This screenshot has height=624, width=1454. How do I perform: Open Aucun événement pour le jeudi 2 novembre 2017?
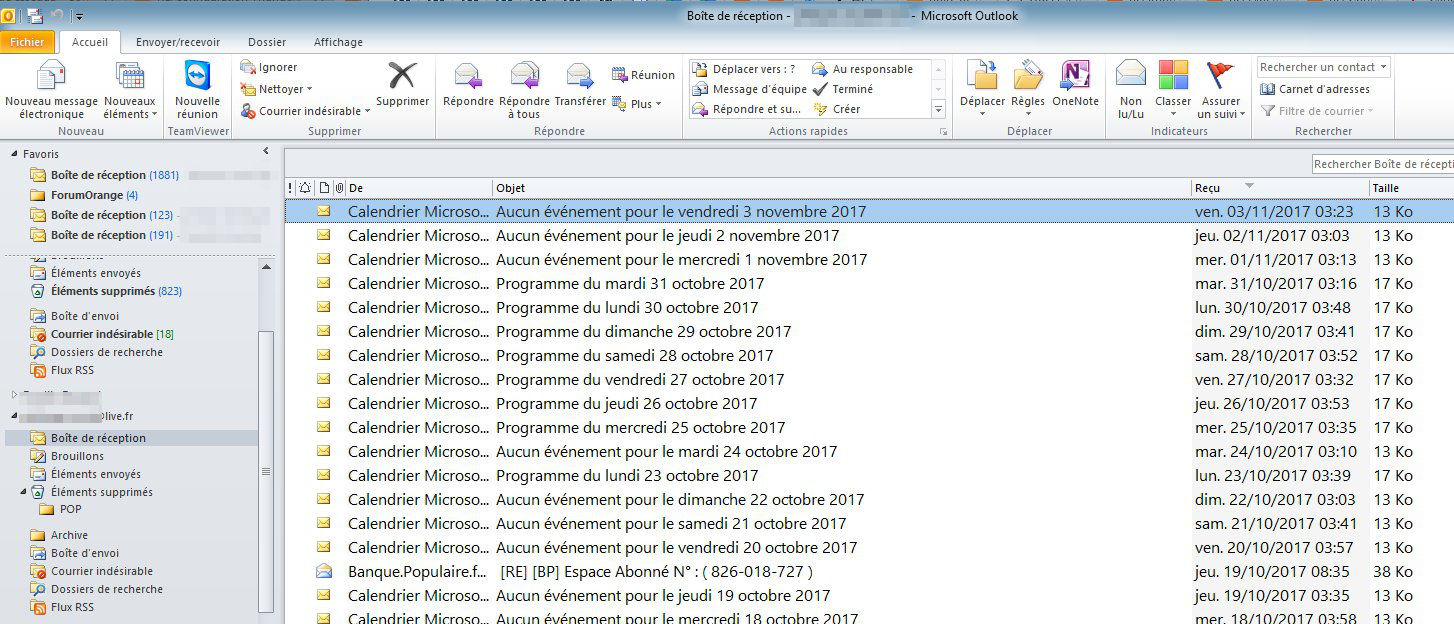point(868,236)
